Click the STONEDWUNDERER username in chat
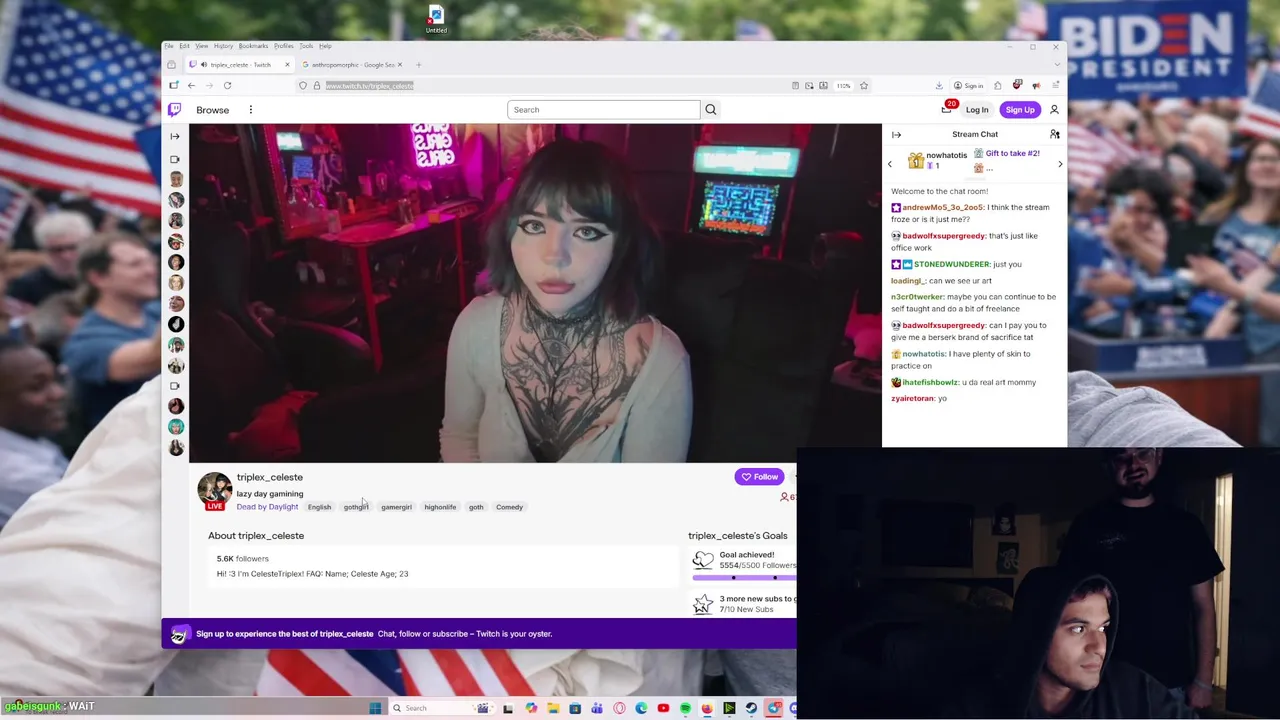Viewport: 1280px width, 720px height. click(x=951, y=264)
